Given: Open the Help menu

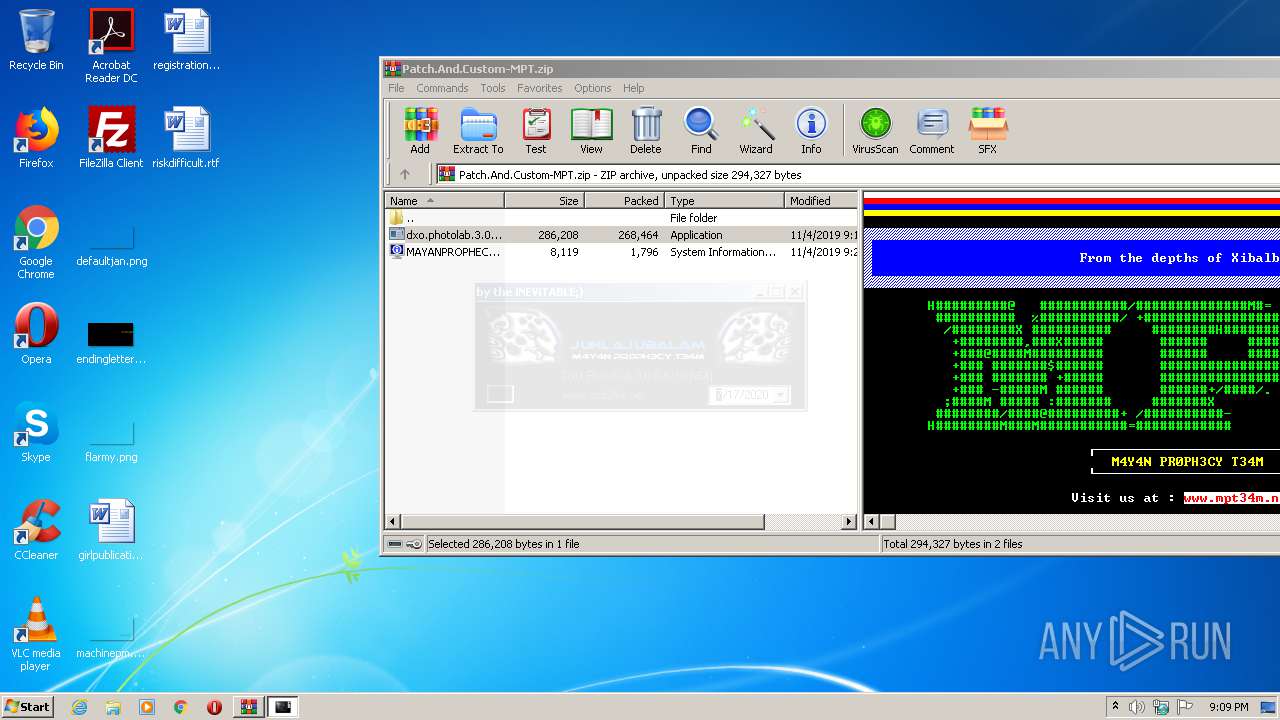Looking at the screenshot, I should tap(633, 88).
